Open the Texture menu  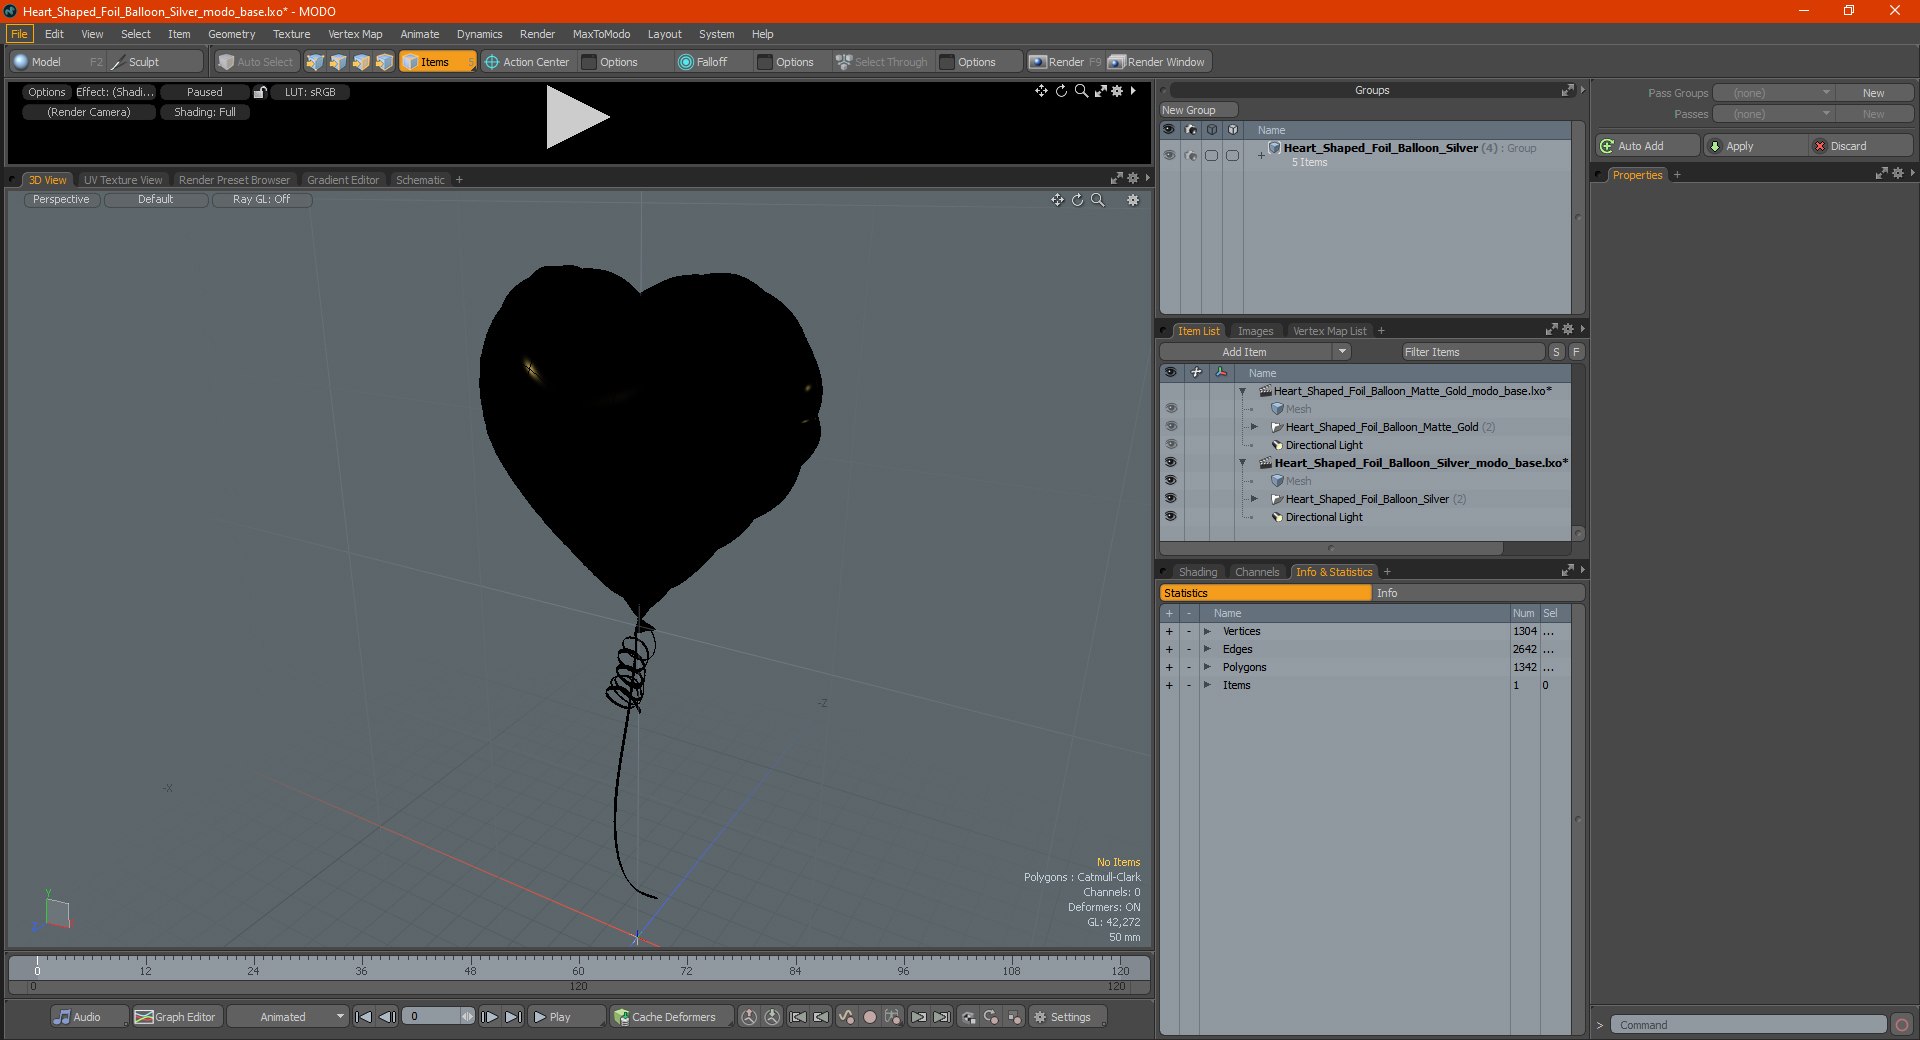[x=291, y=34]
